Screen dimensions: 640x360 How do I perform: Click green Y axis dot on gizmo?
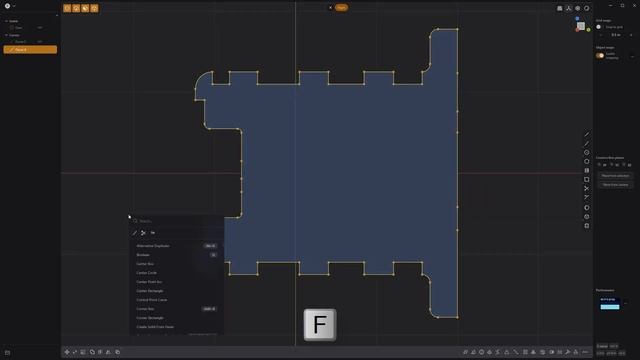click(588, 30)
